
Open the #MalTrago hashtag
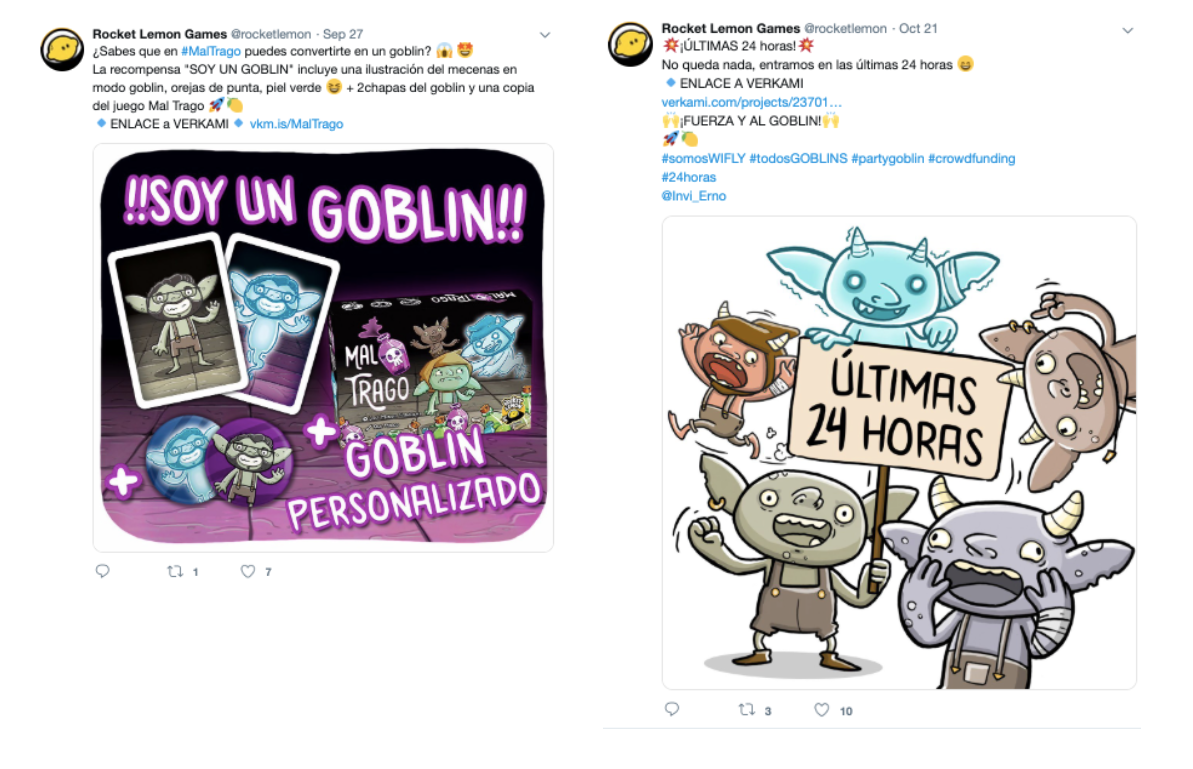pyautogui.click(x=211, y=51)
